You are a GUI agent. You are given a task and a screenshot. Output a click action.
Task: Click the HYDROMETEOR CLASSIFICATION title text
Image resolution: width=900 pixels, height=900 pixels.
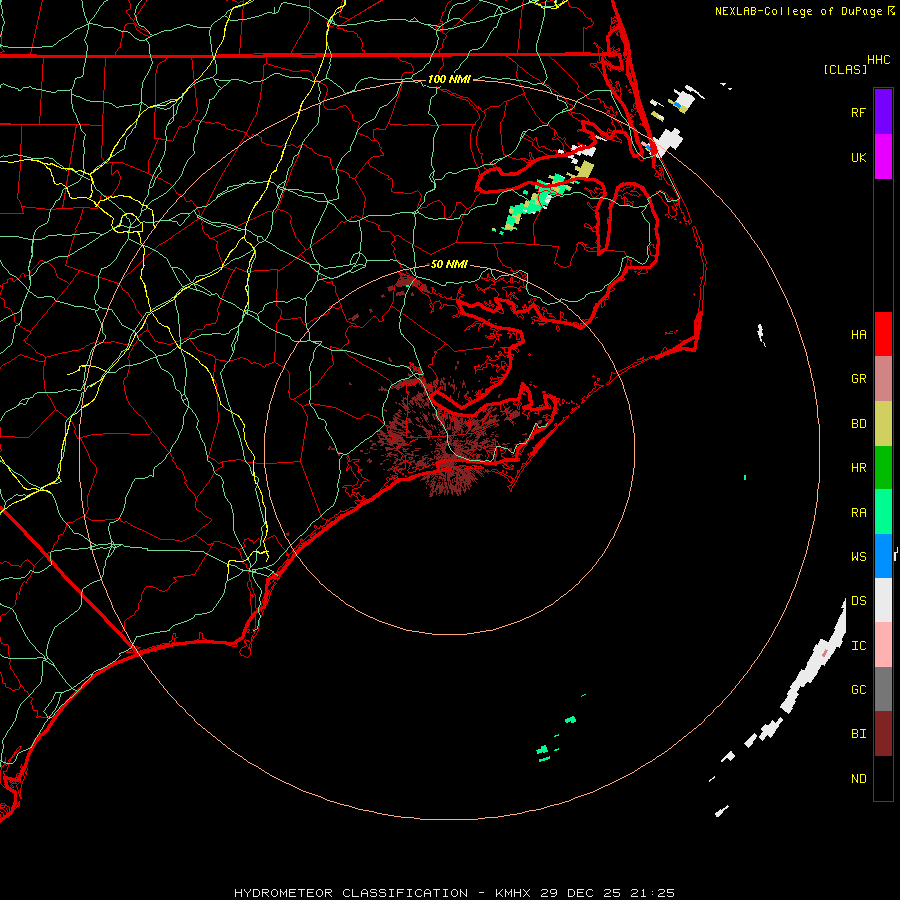point(351,893)
